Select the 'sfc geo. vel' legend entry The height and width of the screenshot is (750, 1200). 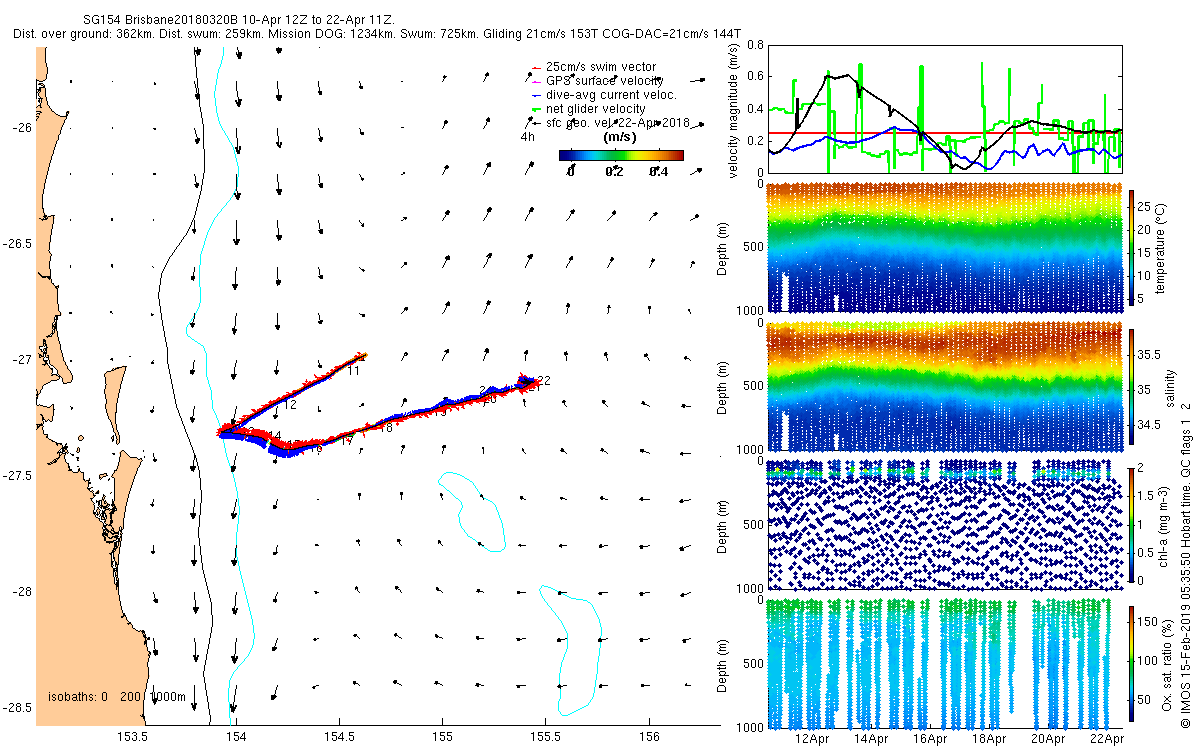tap(611, 123)
